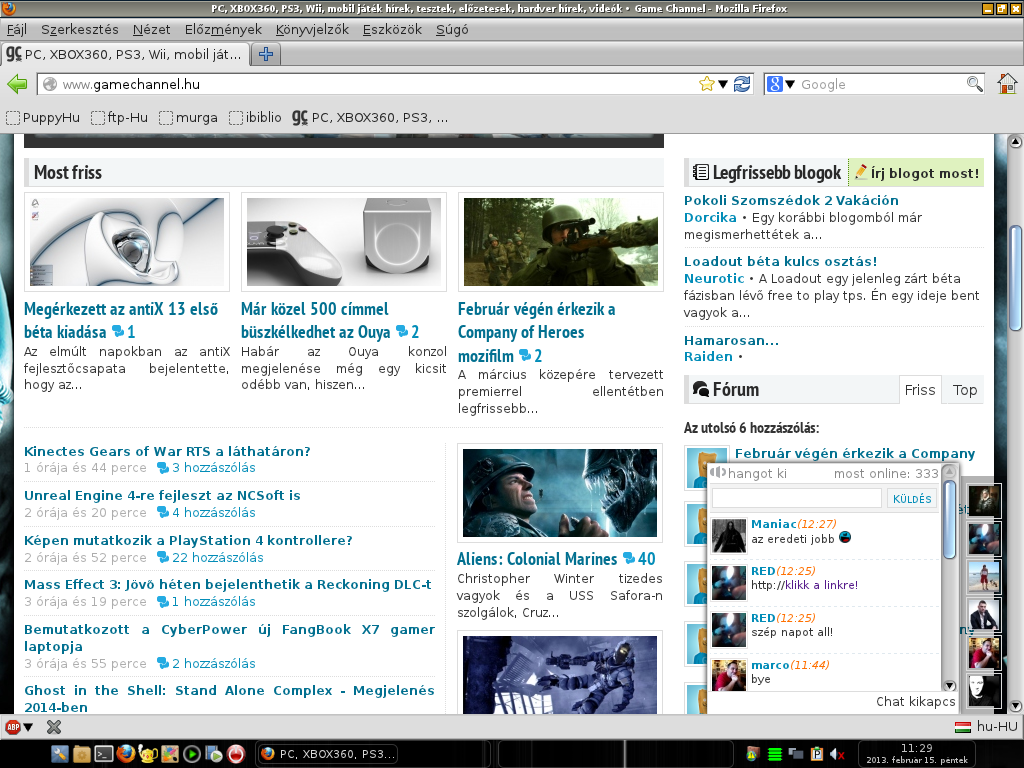
Task: Open 'Már közel 500 címmel büszkélkedhet az Ouya' headline
Action: pos(315,320)
